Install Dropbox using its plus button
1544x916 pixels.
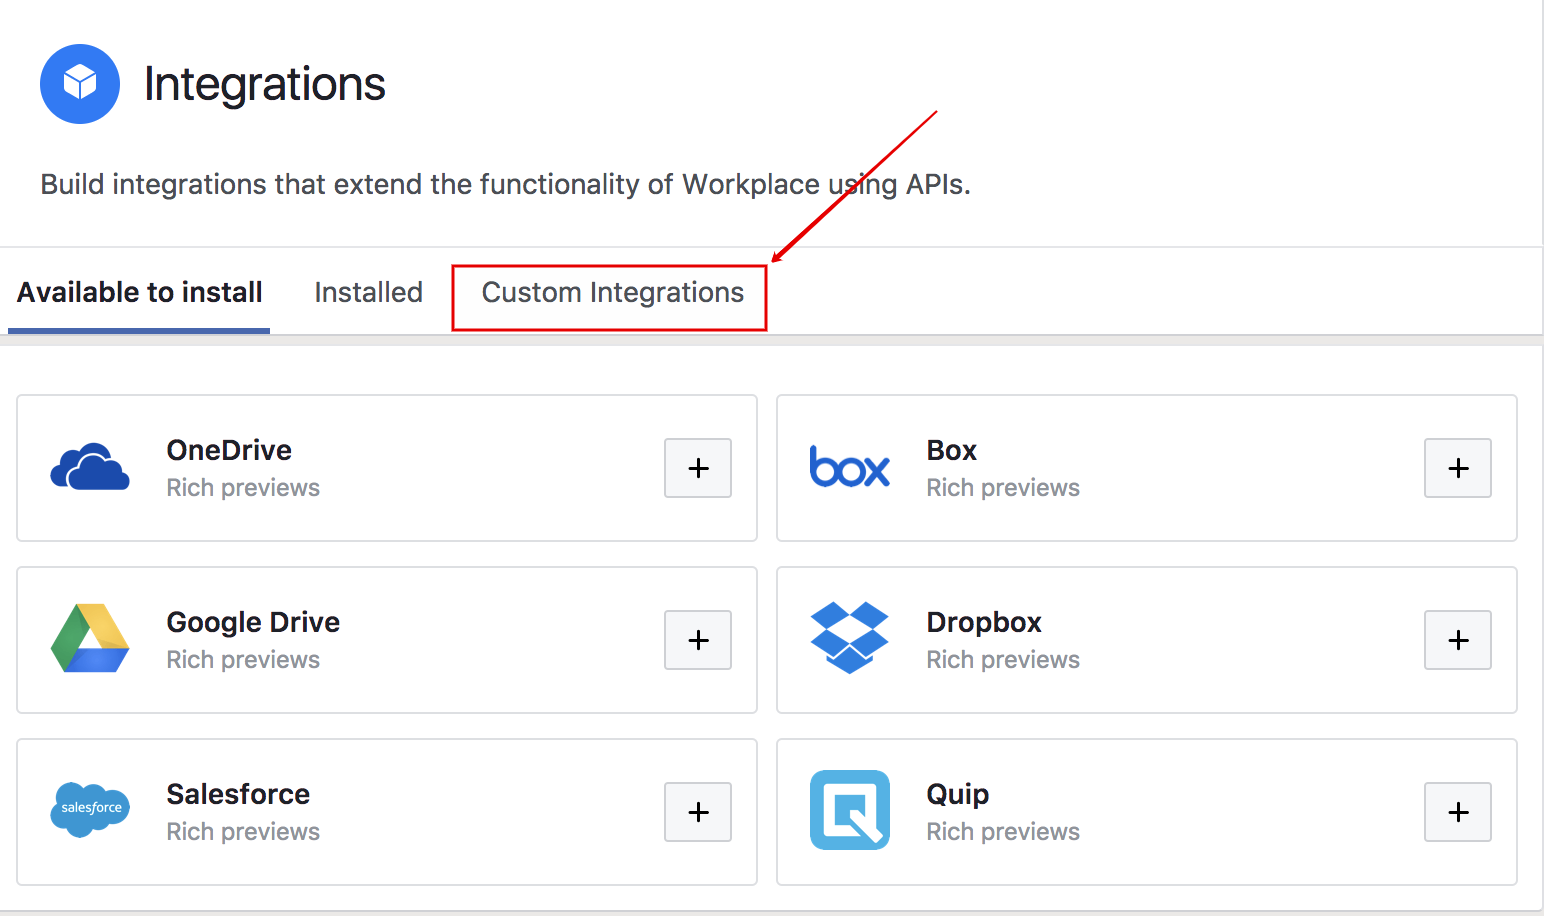[x=1458, y=640]
